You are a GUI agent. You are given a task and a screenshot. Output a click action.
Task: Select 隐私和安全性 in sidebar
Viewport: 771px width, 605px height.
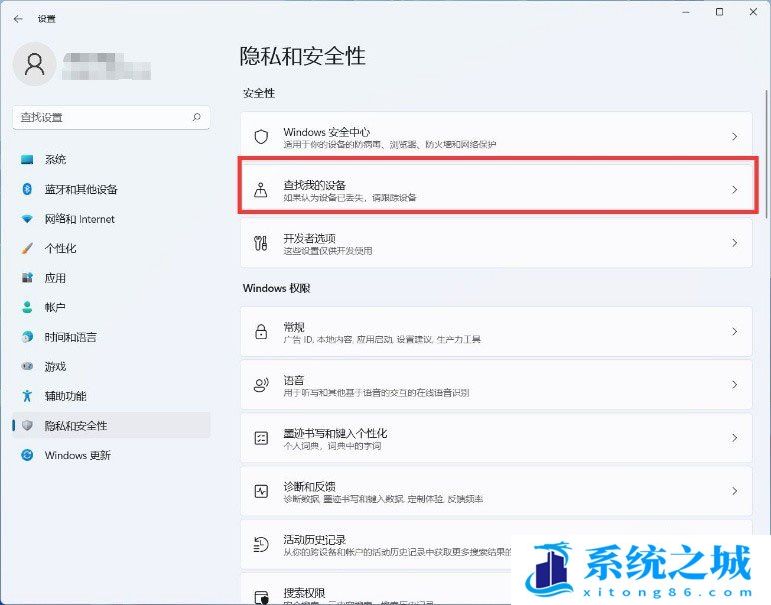pos(112,425)
